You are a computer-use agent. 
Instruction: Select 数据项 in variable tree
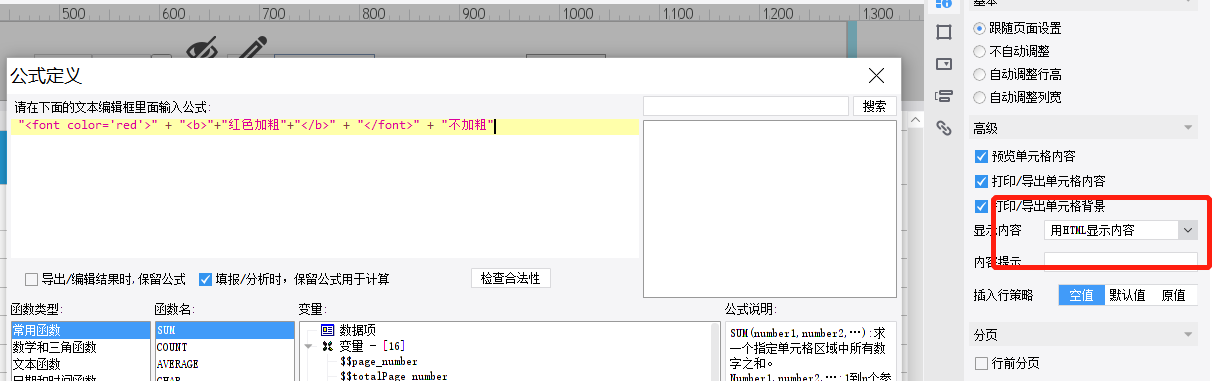click(x=357, y=330)
